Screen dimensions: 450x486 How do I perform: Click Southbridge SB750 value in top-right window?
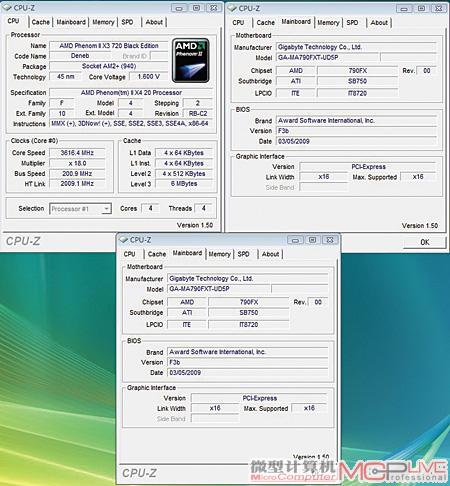pos(357,81)
